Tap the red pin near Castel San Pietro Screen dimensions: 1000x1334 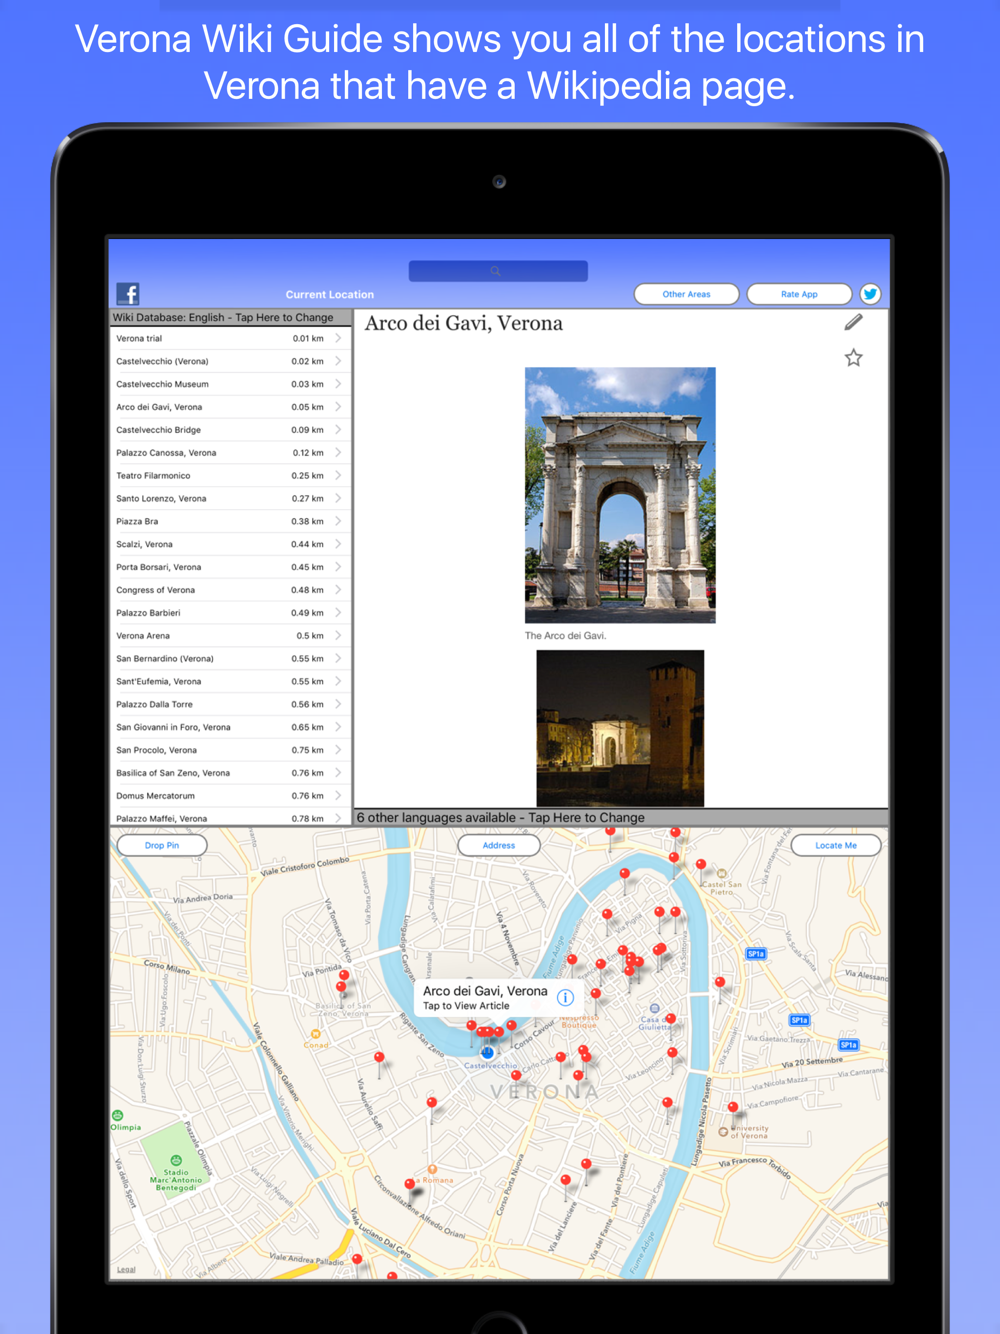tap(701, 866)
